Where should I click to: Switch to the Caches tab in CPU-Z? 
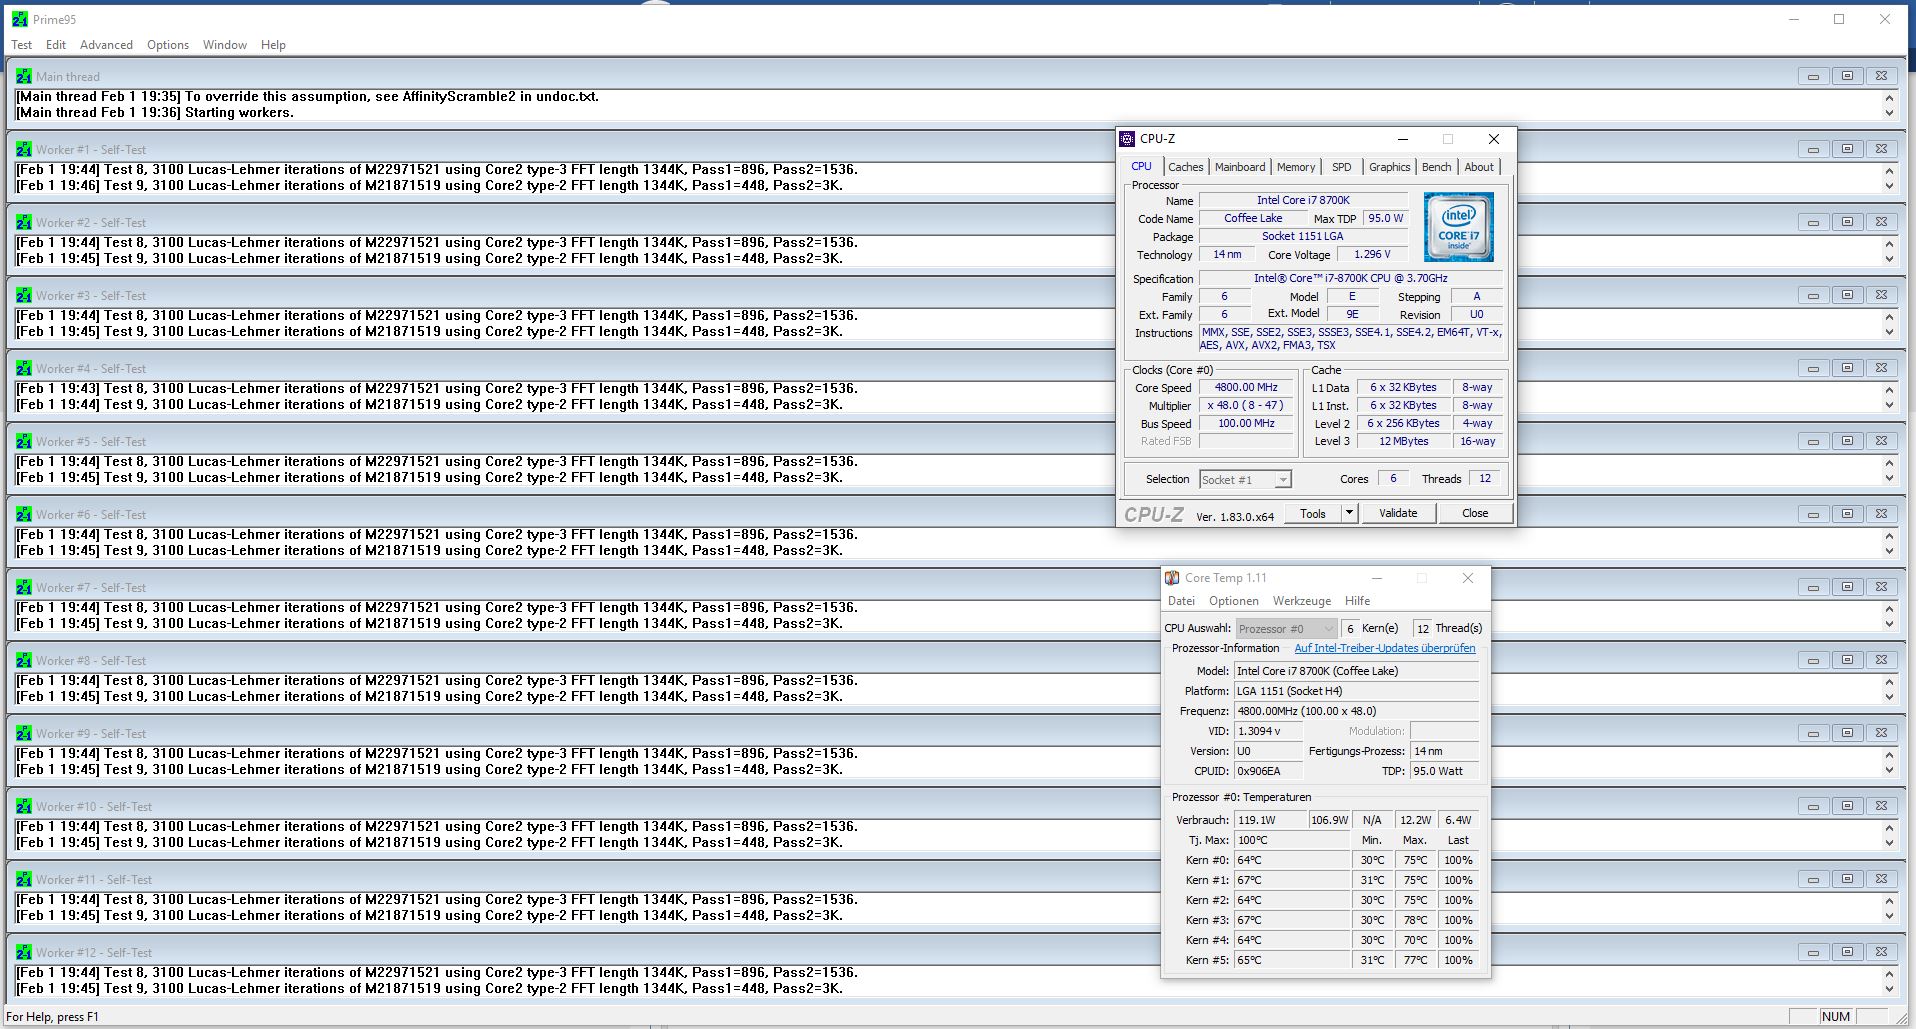1186,167
